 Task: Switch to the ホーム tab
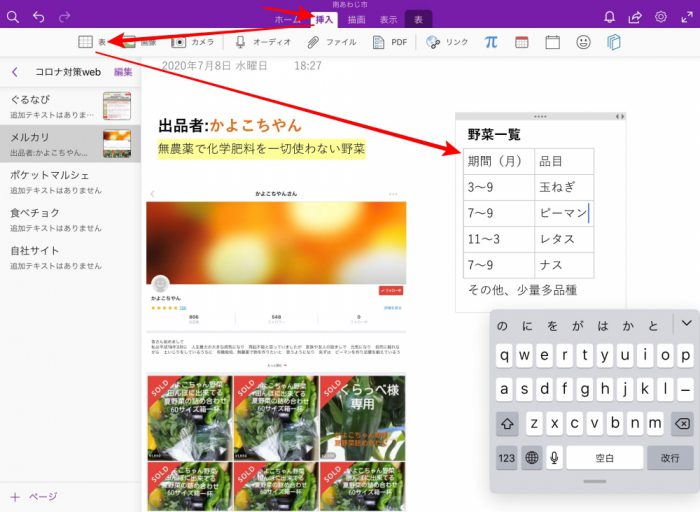click(x=287, y=20)
